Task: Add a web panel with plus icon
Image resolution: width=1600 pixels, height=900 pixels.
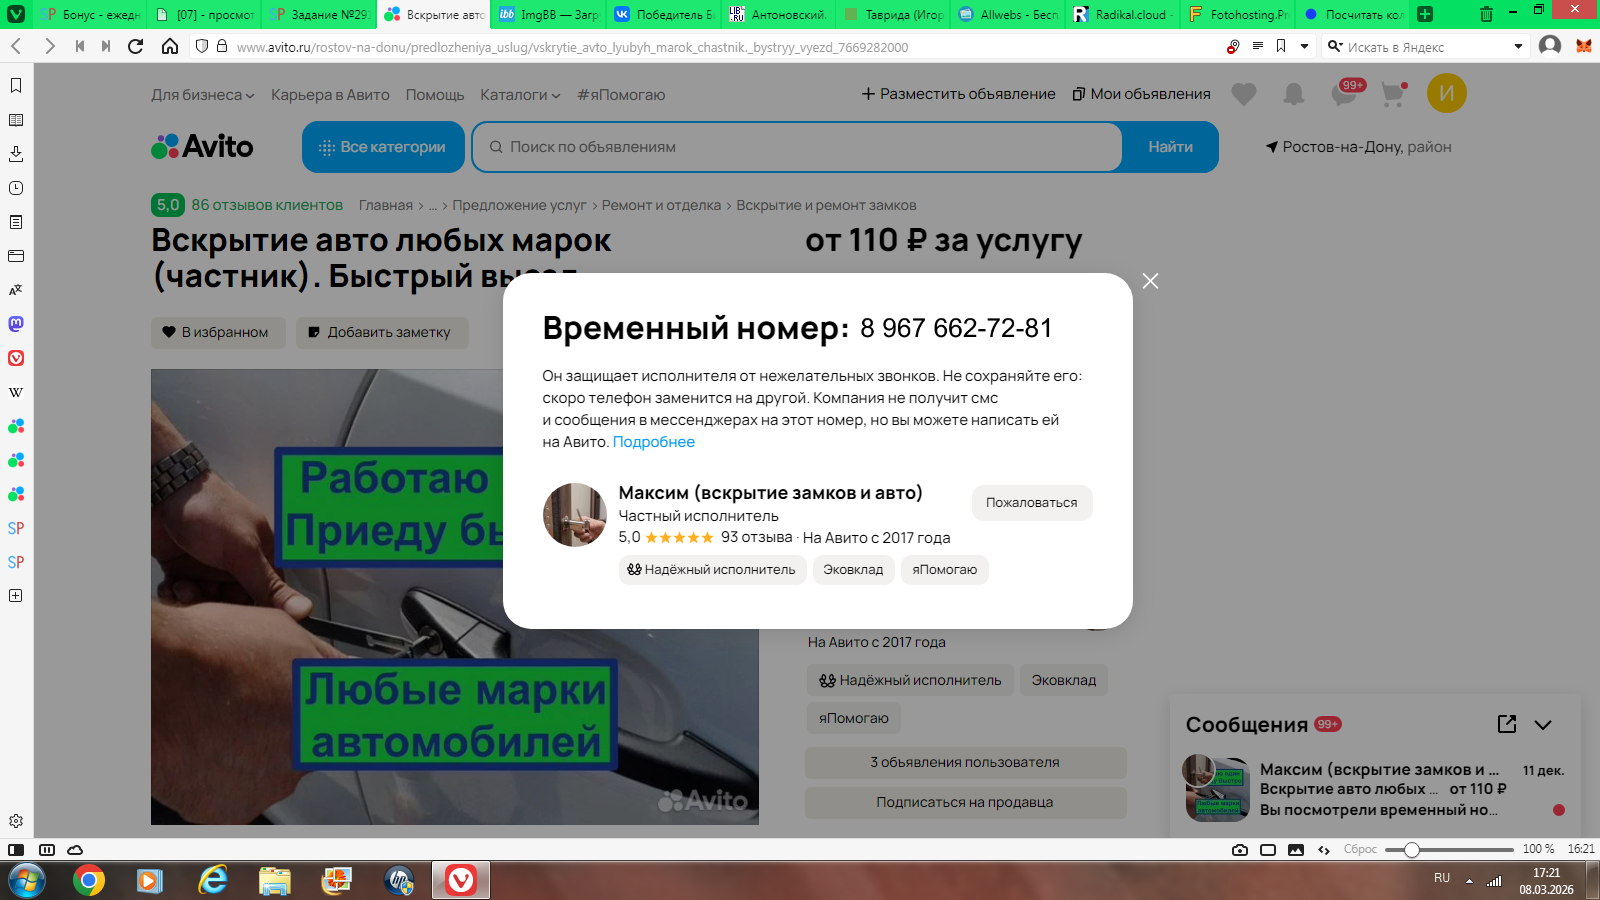Action: point(16,596)
